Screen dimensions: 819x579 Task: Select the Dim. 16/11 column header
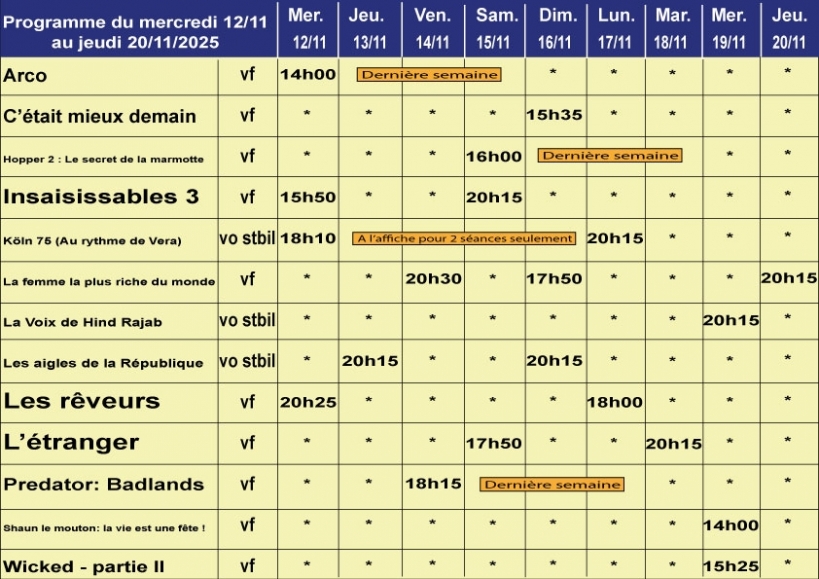[558, 28]
